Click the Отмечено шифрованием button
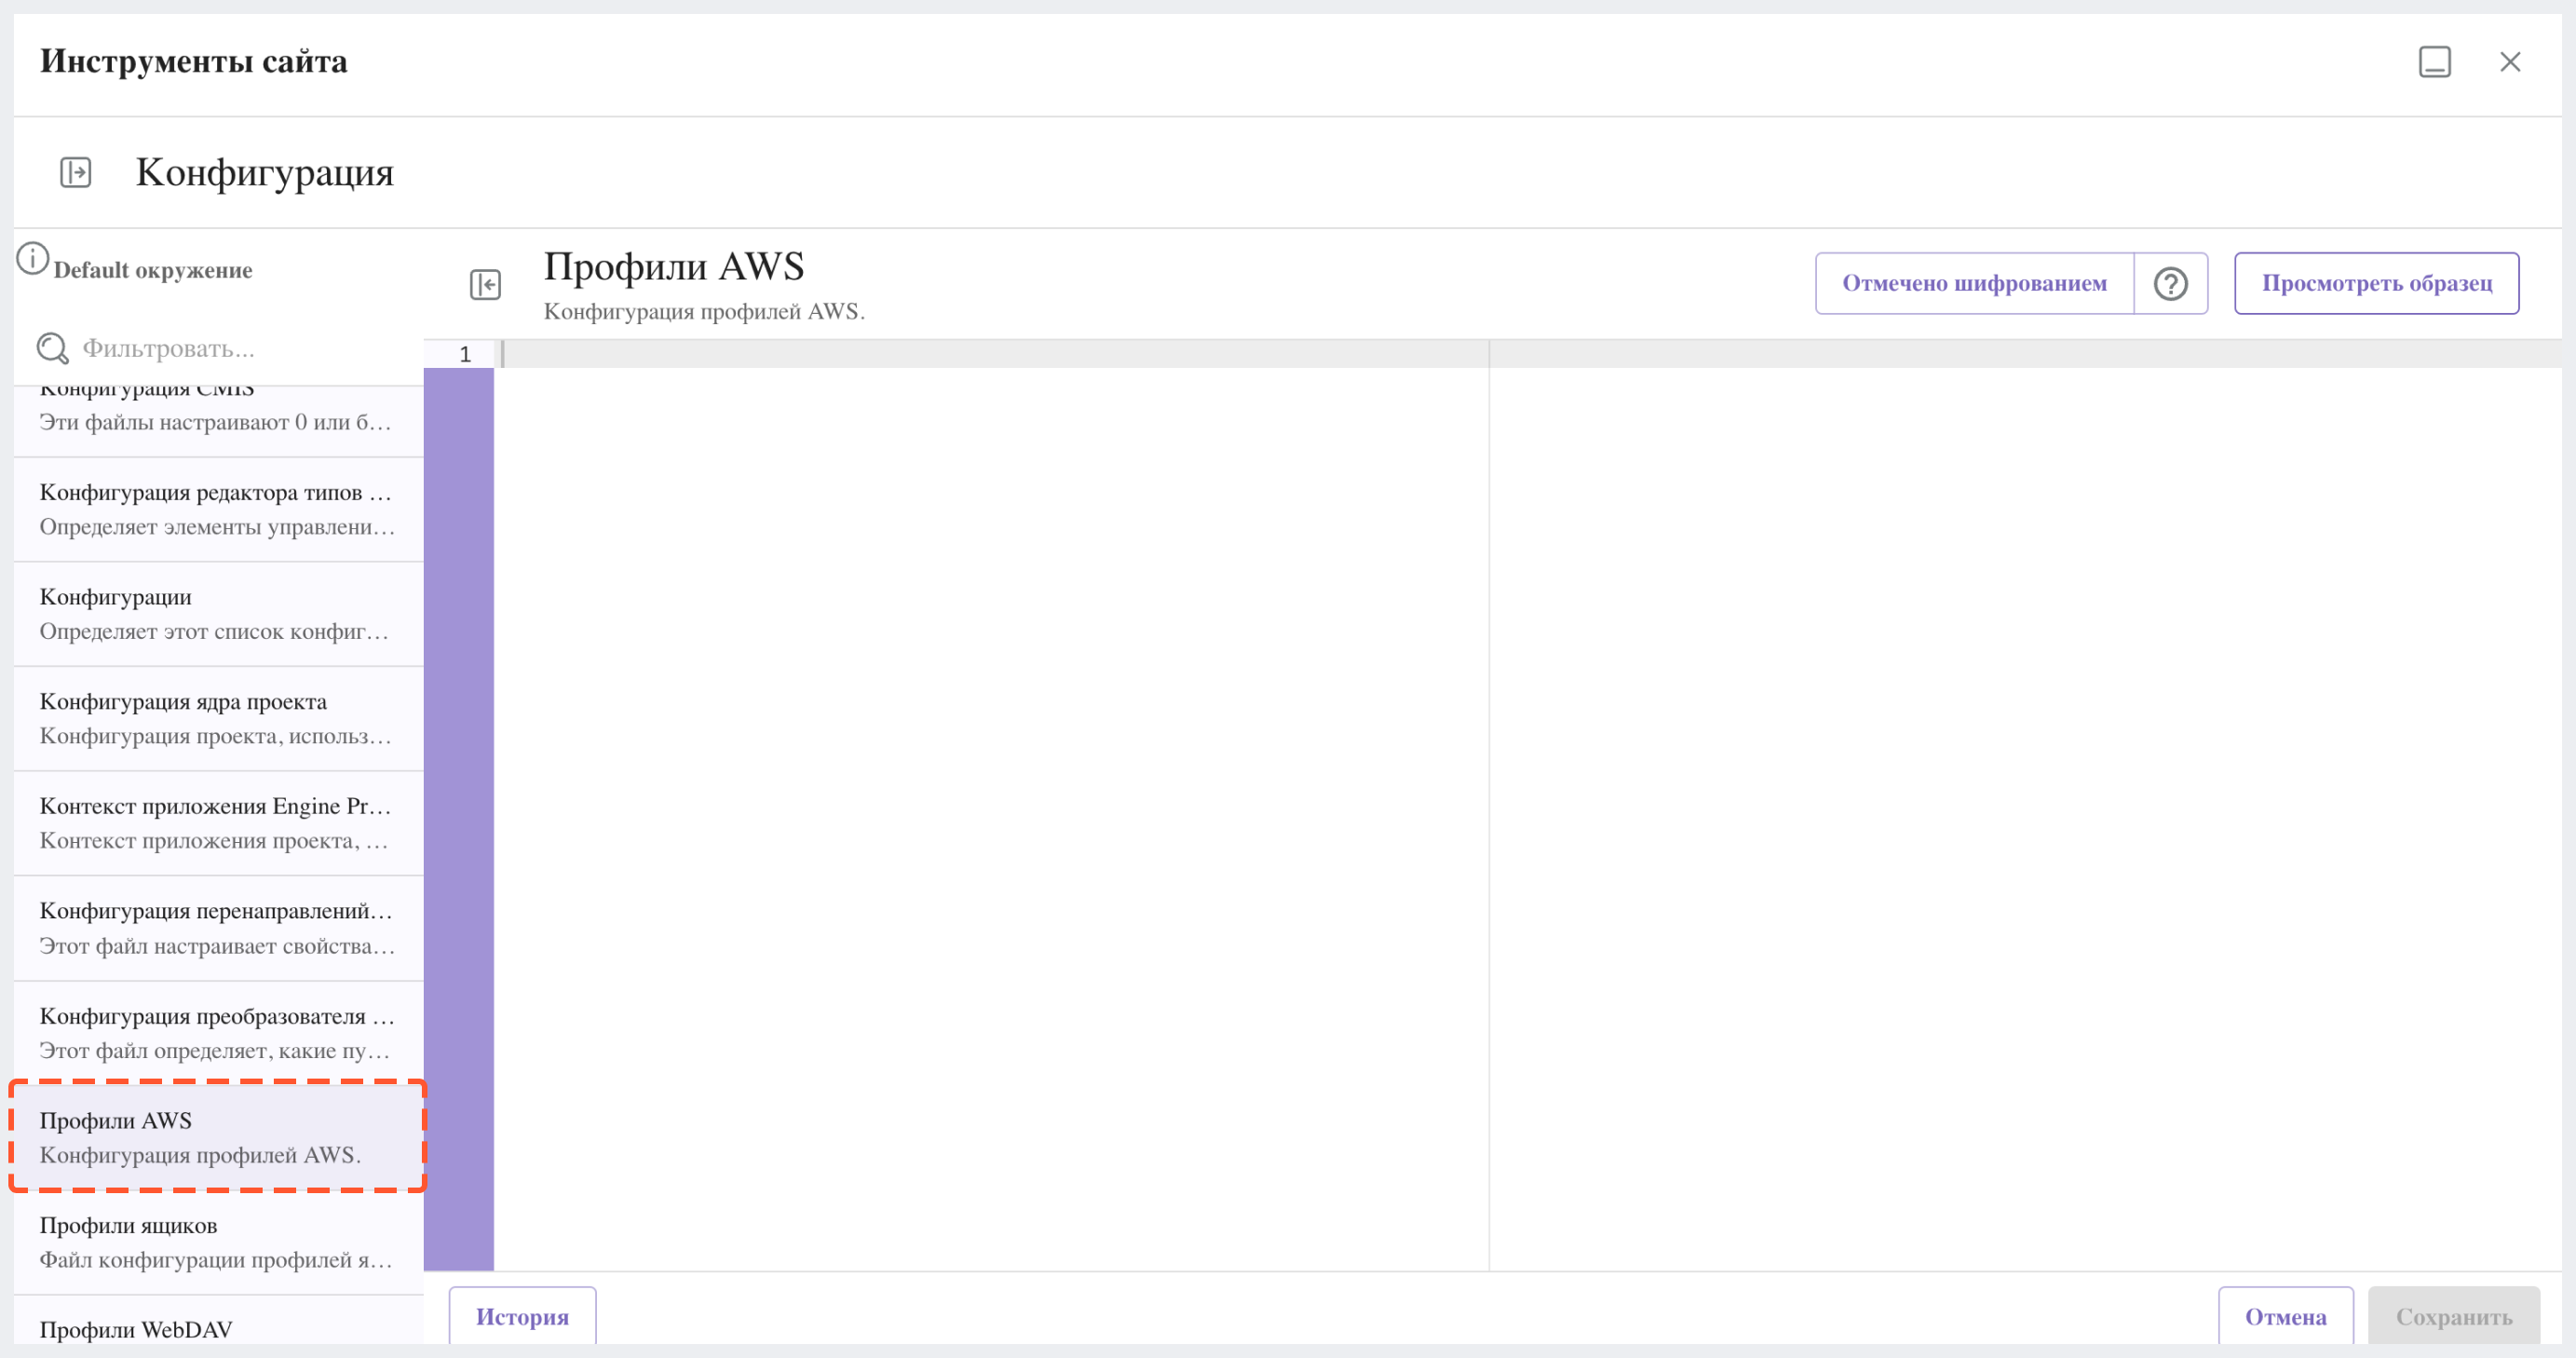2576x1358 pixels. coord(1975,284)
